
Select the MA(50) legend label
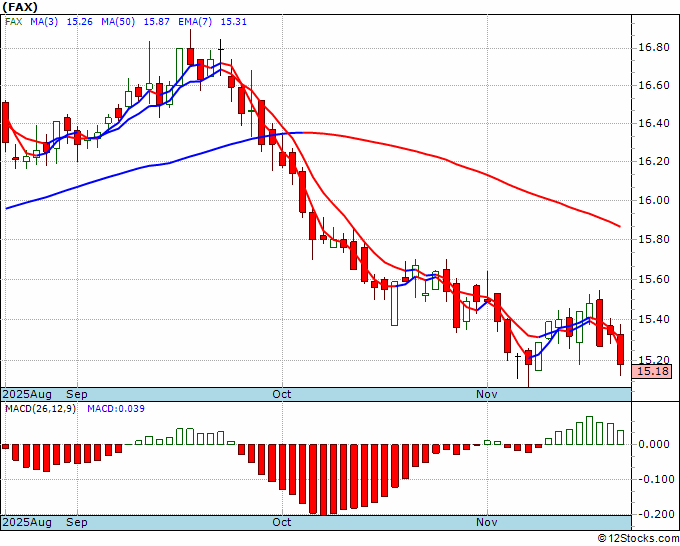pos(118,22)
